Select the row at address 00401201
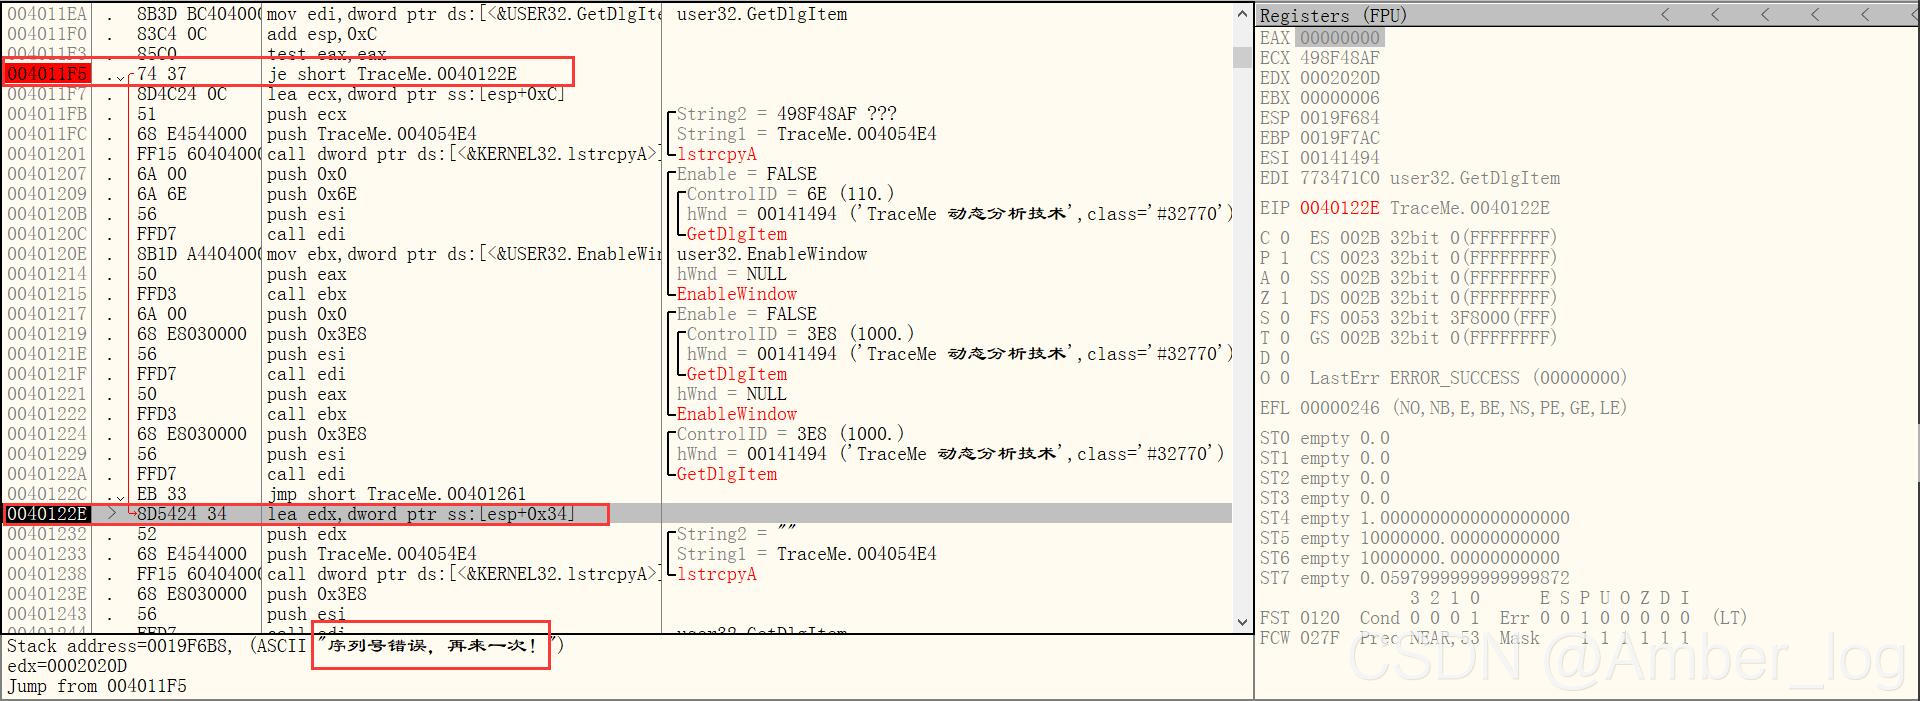 coord(618,154)
